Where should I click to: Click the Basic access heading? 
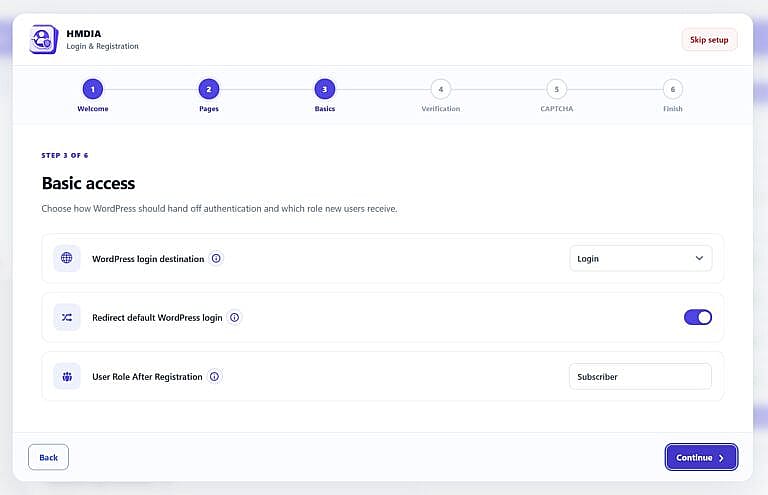(x=88, y=183)
